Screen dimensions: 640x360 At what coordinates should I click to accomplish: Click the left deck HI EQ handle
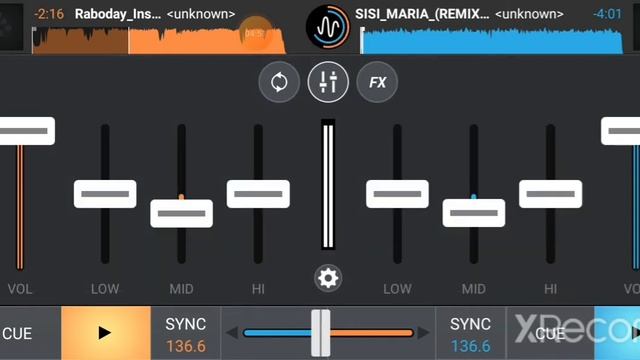[258, 194]
